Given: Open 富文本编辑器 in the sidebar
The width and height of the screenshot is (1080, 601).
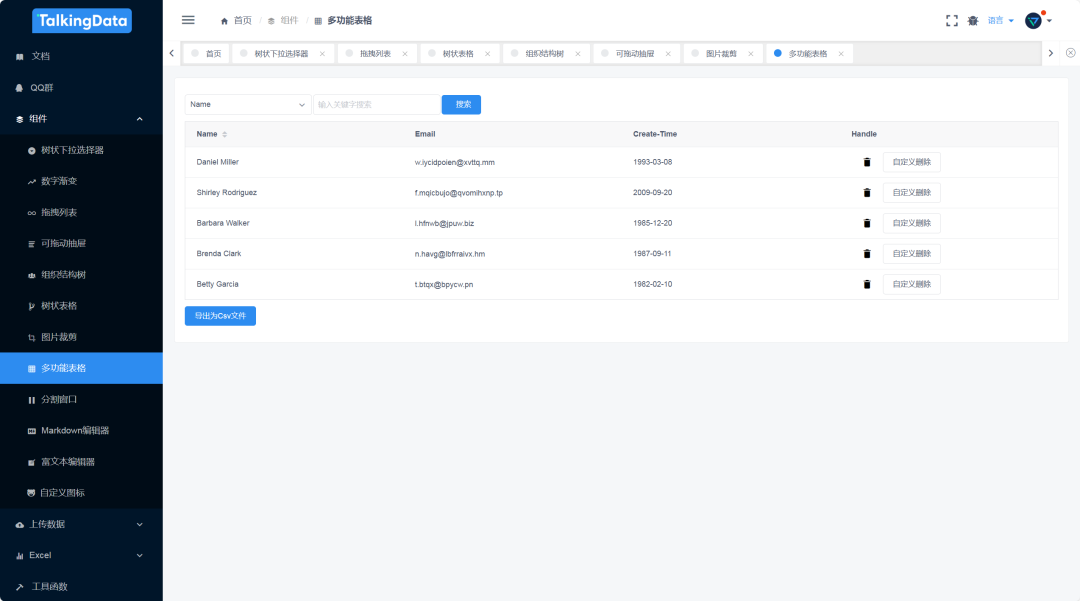Looking at the screenshot, I should (81, 462).
